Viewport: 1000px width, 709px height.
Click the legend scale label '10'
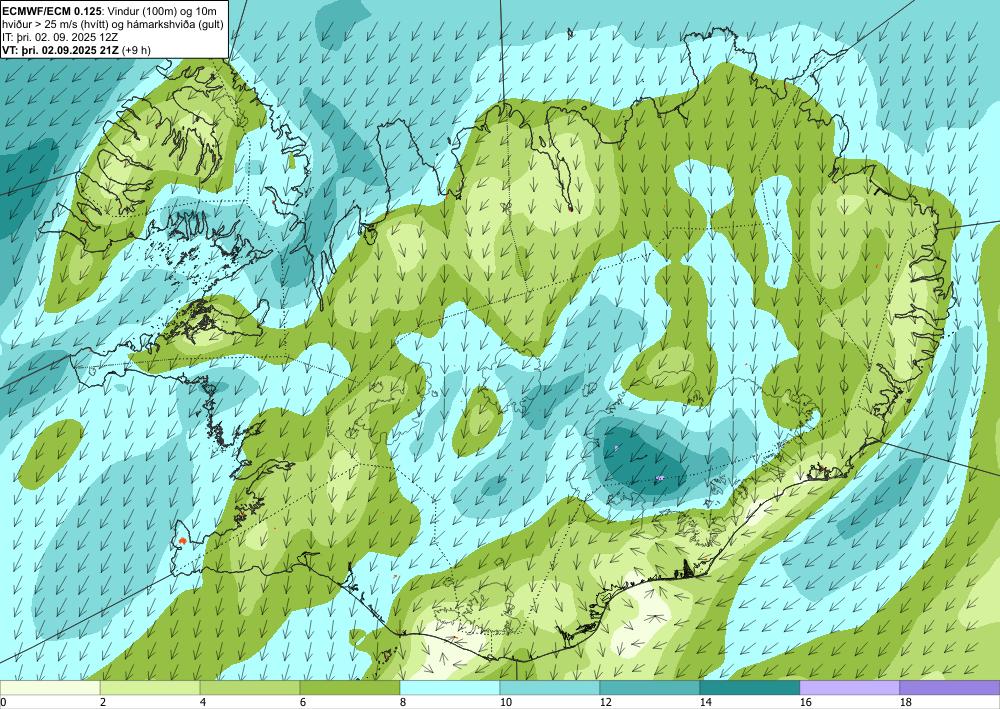click(x=506, y=703)
